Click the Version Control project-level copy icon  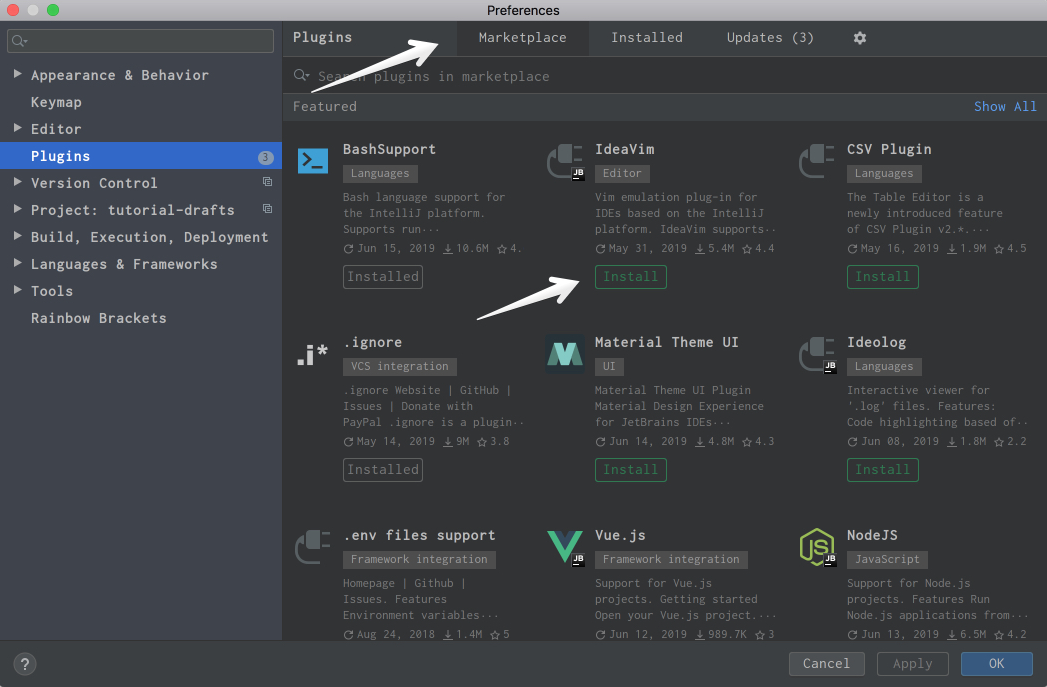[267, 182]
